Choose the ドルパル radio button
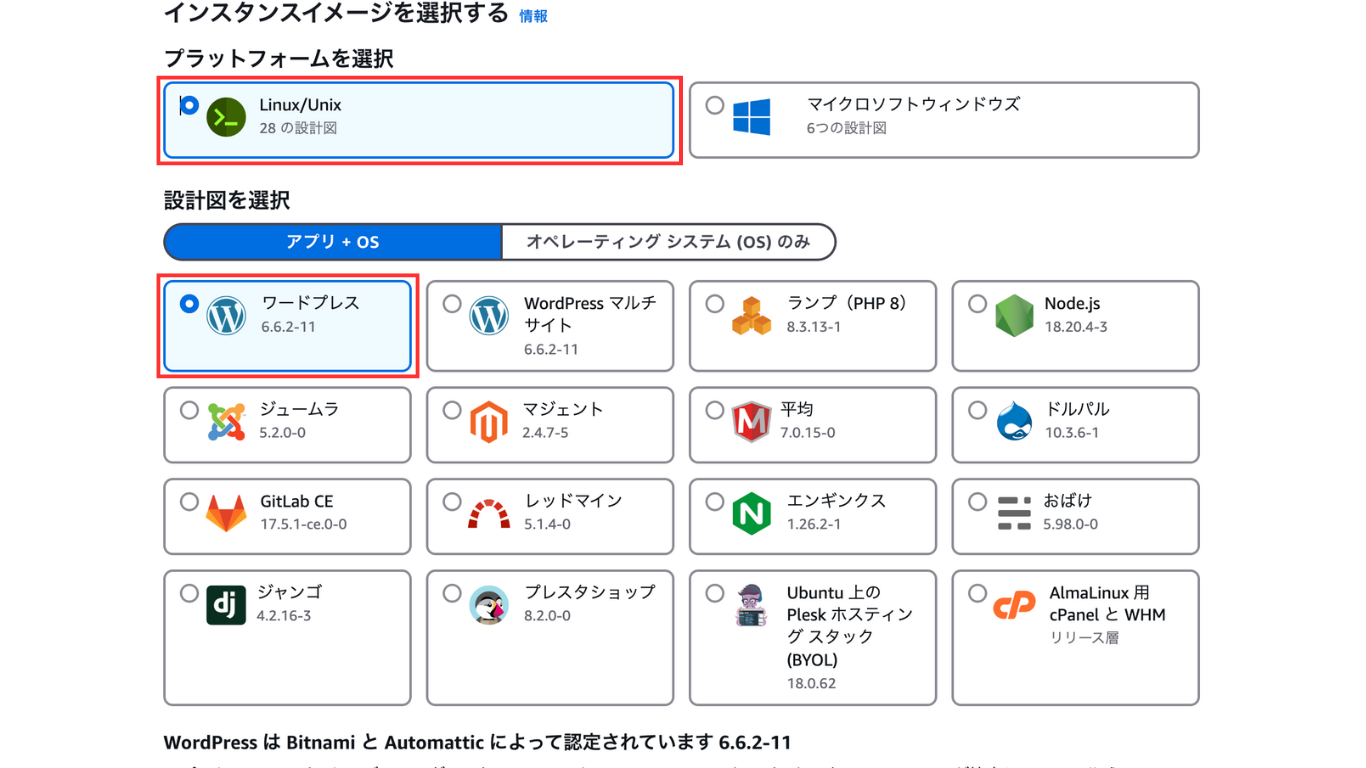Screen dimensions: 1366x768 point(977,410)
